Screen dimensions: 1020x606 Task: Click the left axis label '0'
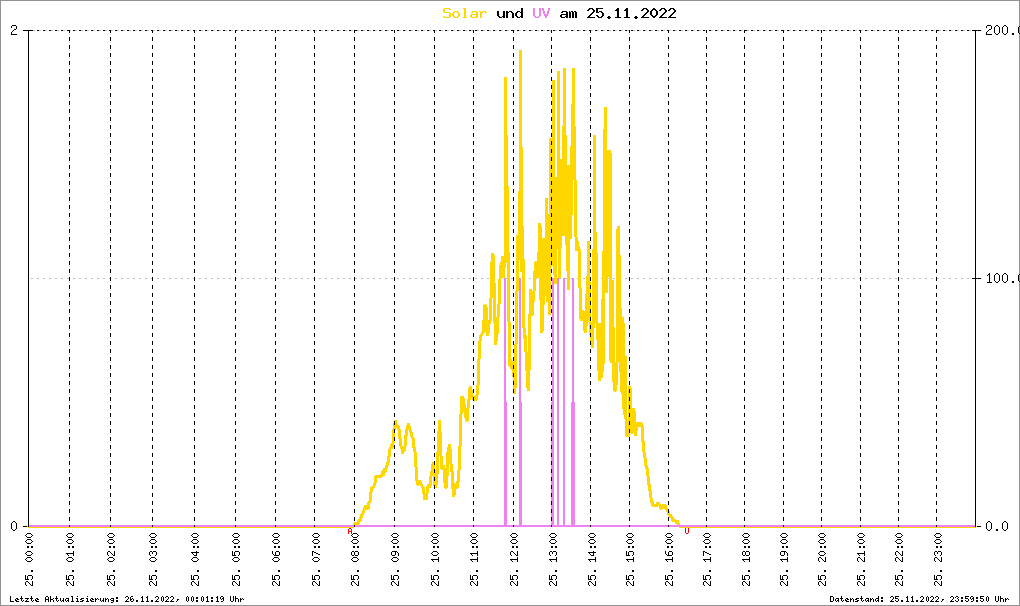tap(14, 526)
